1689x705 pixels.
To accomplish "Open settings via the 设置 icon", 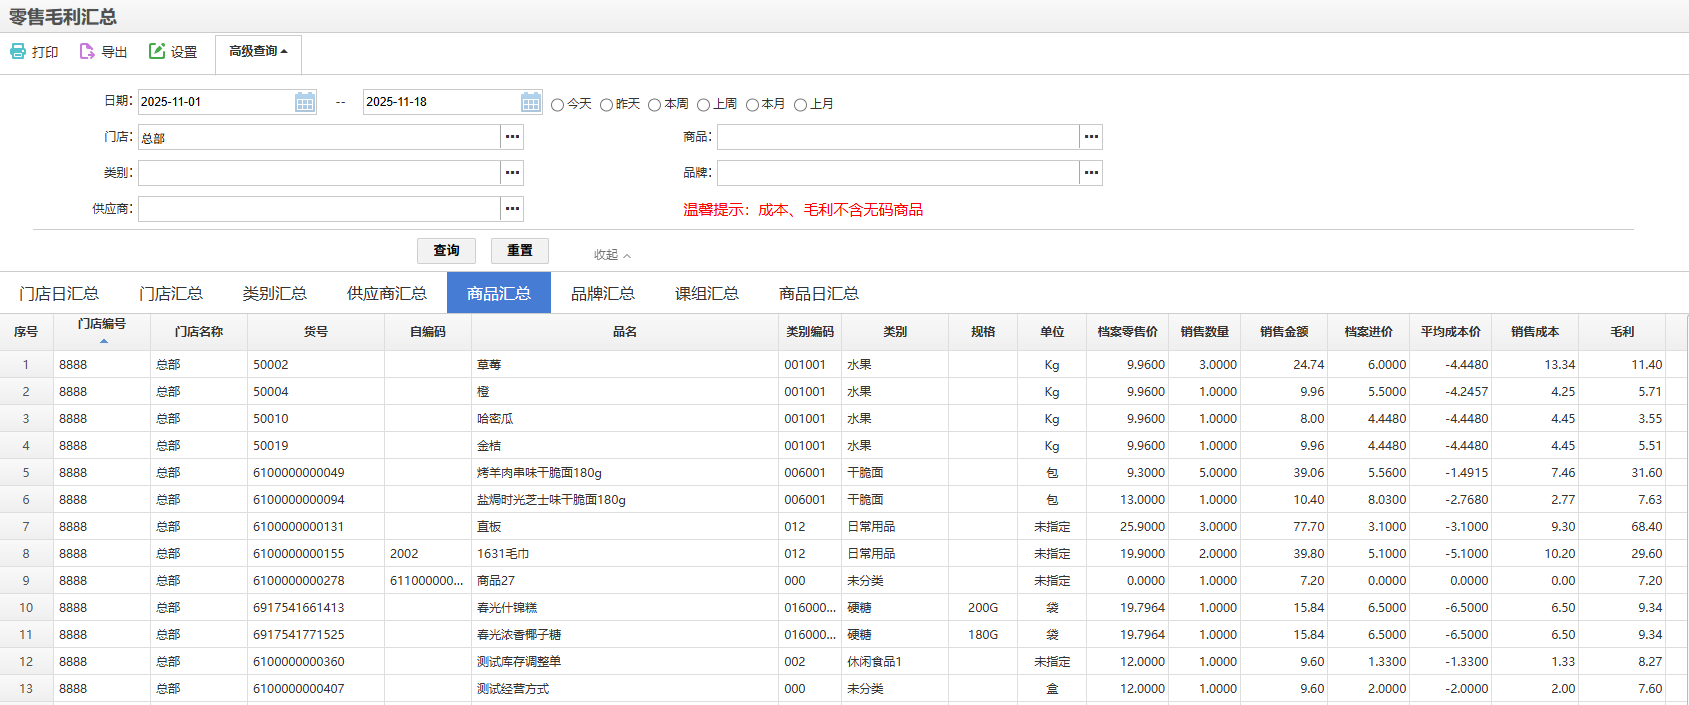I will pyautogui.click(x=157, y=51).
